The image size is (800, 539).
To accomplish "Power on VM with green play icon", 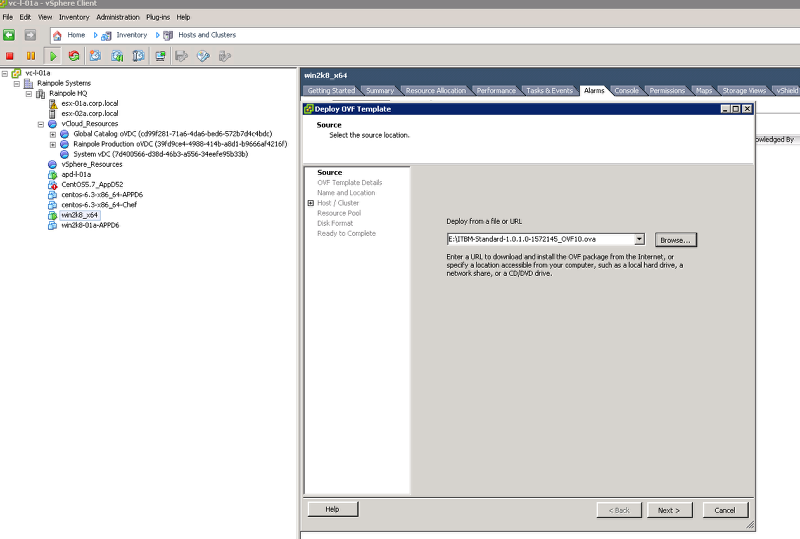I will pos(53,56).
